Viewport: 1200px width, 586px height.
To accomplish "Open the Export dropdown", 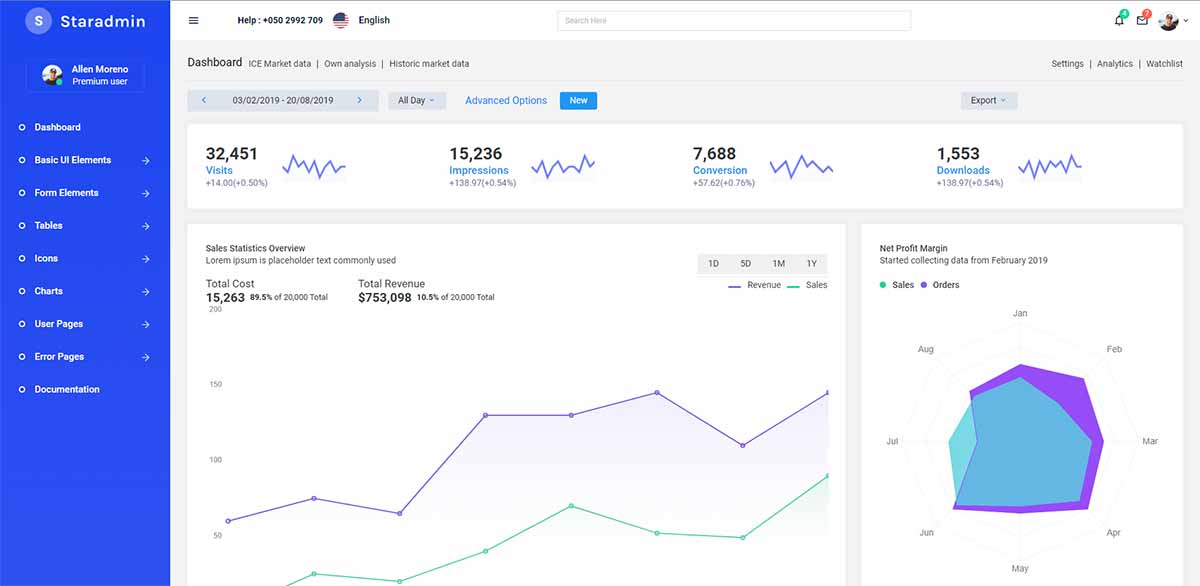I will click(988, 100).
